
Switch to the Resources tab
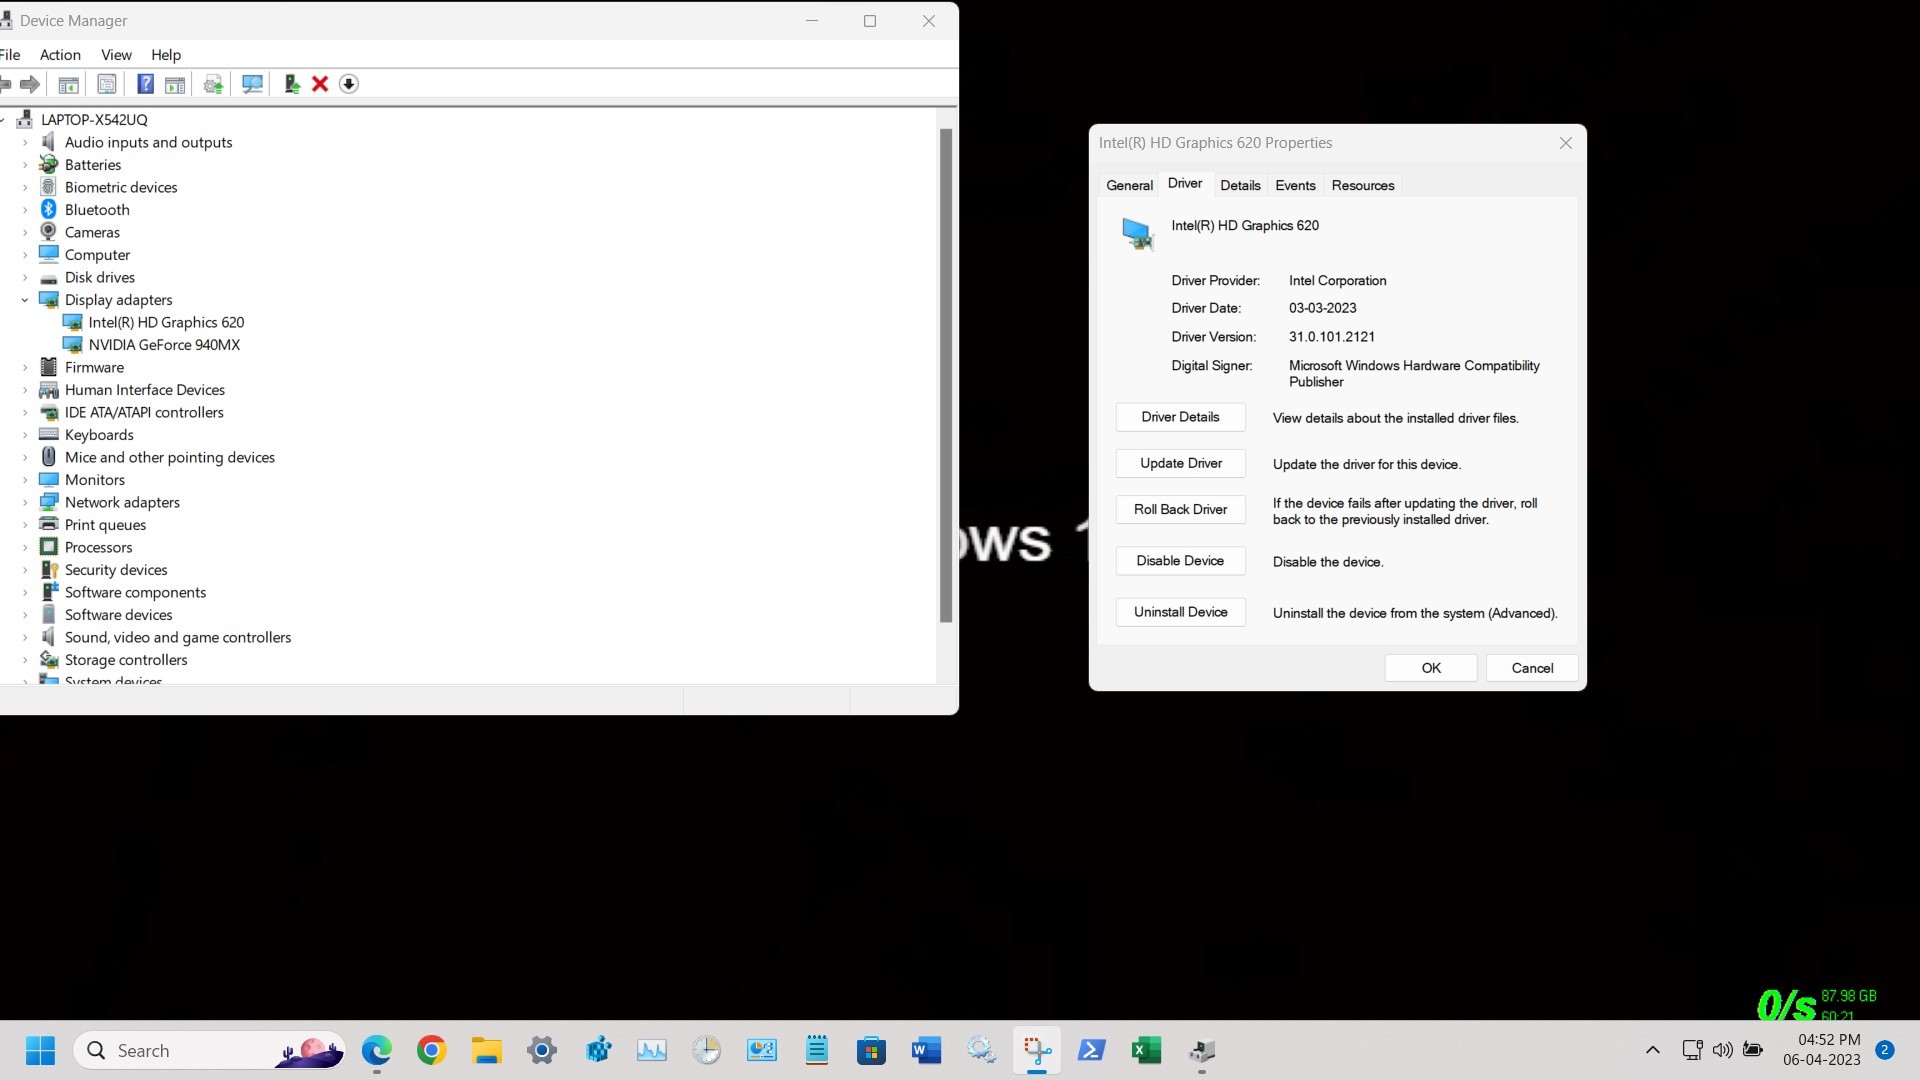(1363, 186)
